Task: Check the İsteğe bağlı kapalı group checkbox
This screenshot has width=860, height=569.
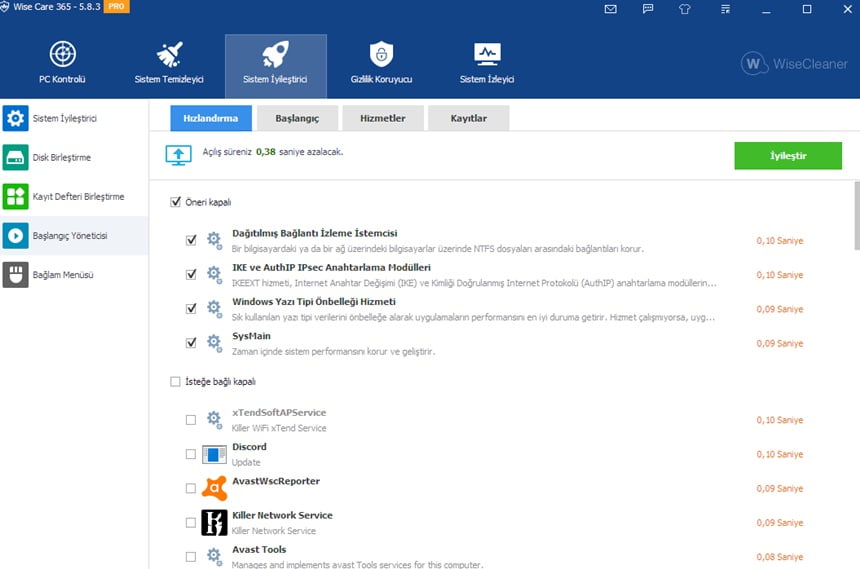Action: pyautogui.click(x=176, y=381)
